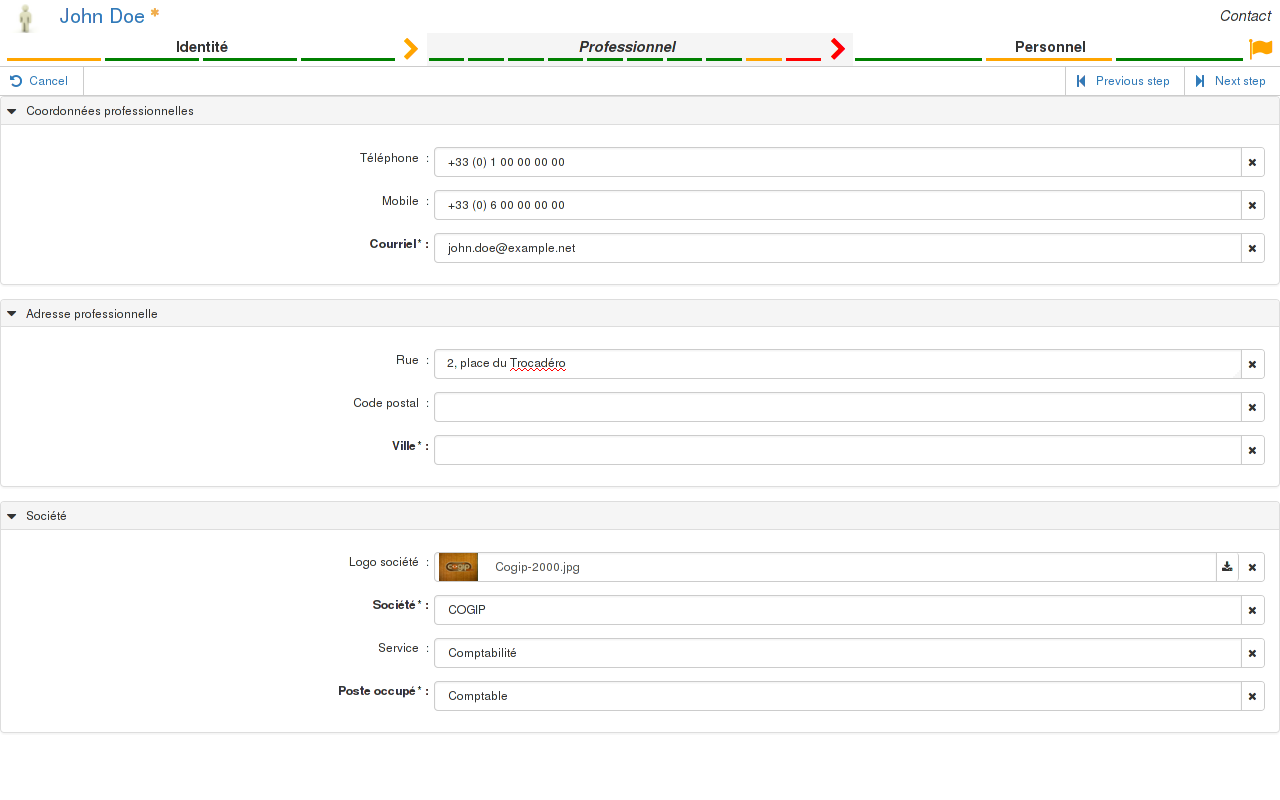Collapse the Société section
The image size is (1280, 800).
[11, 516]
